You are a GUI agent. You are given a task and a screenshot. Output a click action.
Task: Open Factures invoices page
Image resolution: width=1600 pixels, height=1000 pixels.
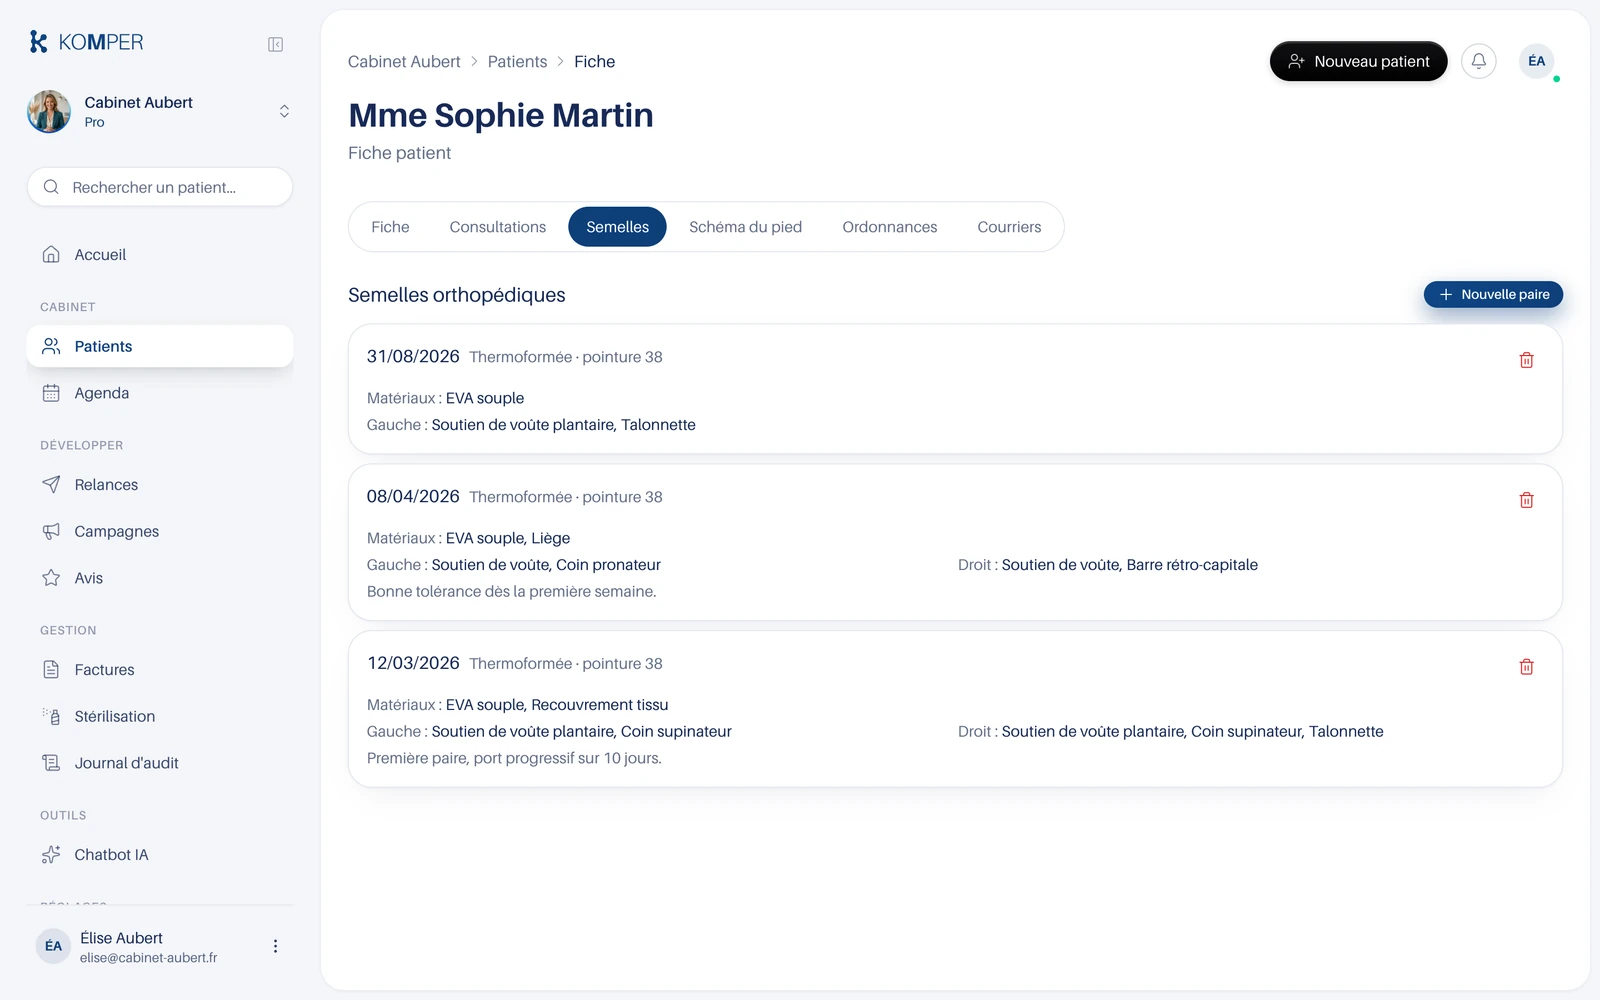(160, 670)
